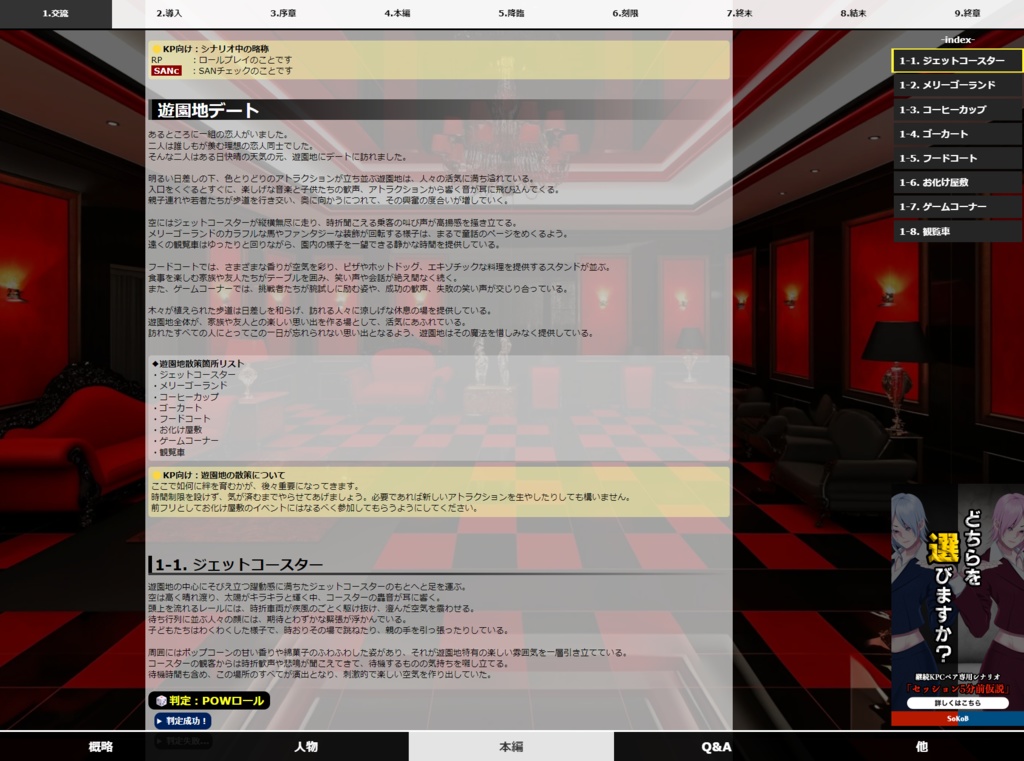Click 観覧車 in the stroll spot list
Viewport: 1024px width, 761px height.
click(x=172, y=452)
